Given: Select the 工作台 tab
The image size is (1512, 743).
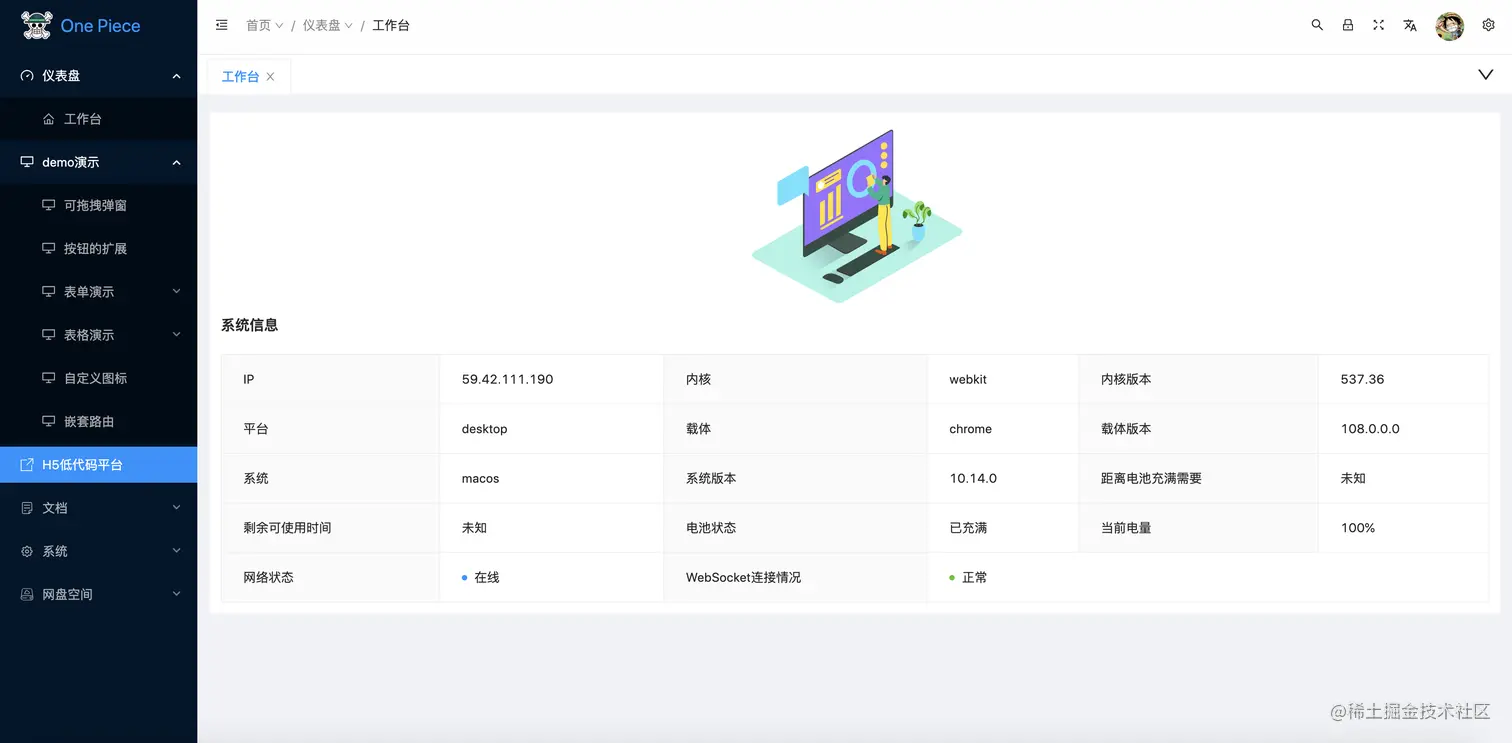Looking at the screenshot, I should pyautogui.click(x=241, y=75).
